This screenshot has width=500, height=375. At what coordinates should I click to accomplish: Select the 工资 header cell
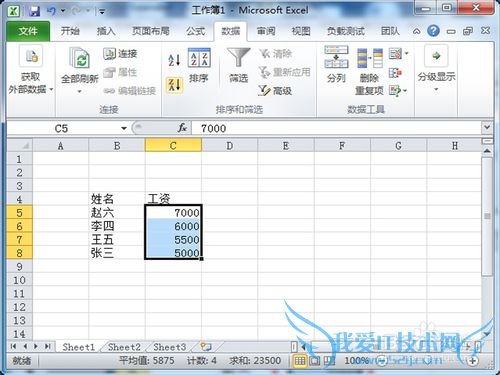pyautogui.click(x=173, y=199)
